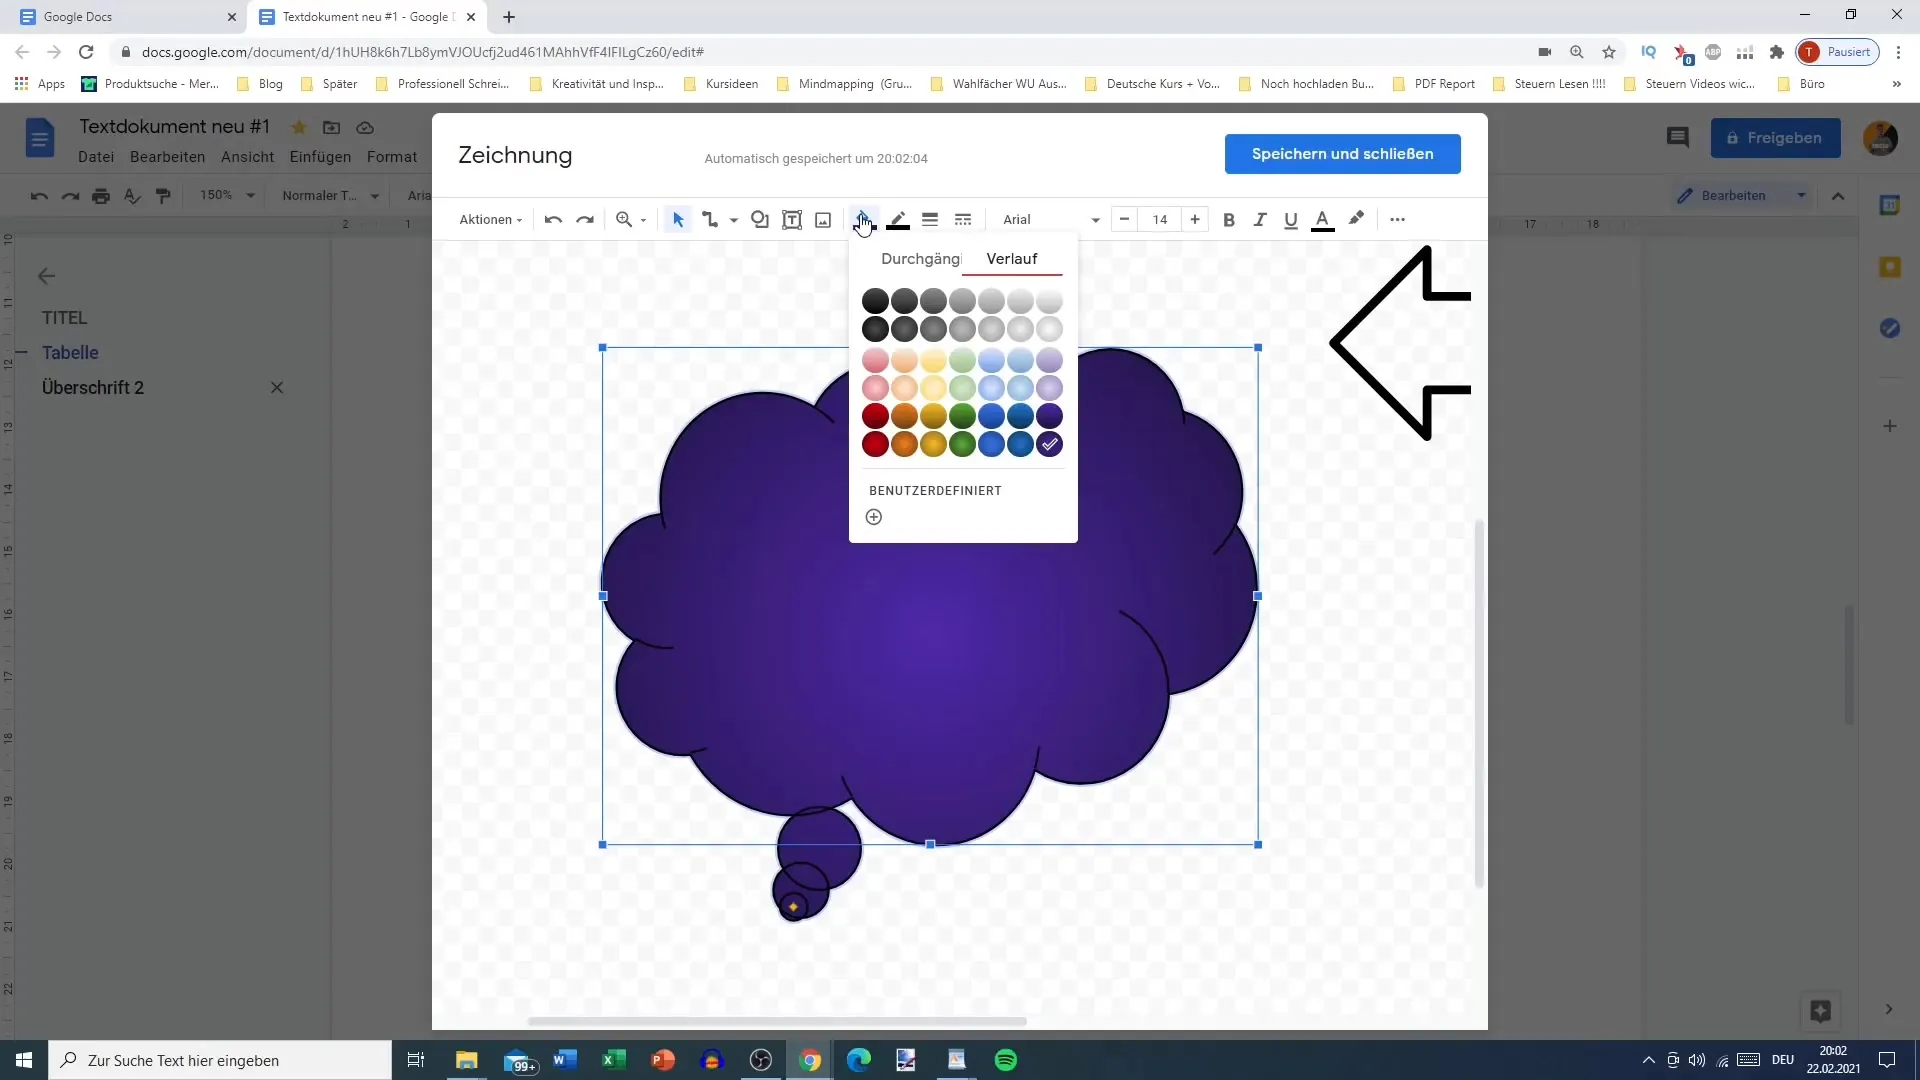The image size is (1920, 1080).
Task: Select the border dash style icon
Action: [x=964, y=219]
